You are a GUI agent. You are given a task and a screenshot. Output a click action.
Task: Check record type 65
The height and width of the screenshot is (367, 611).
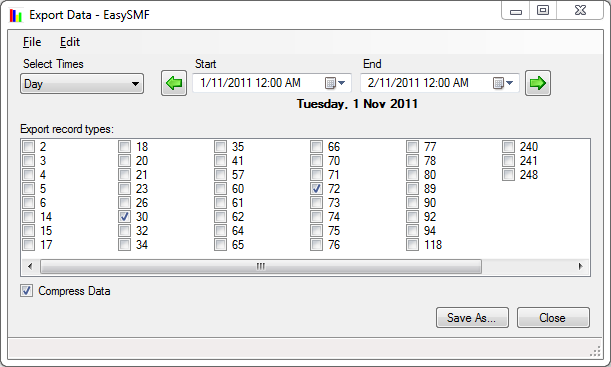pyautogui.click(x=220, y=245)
